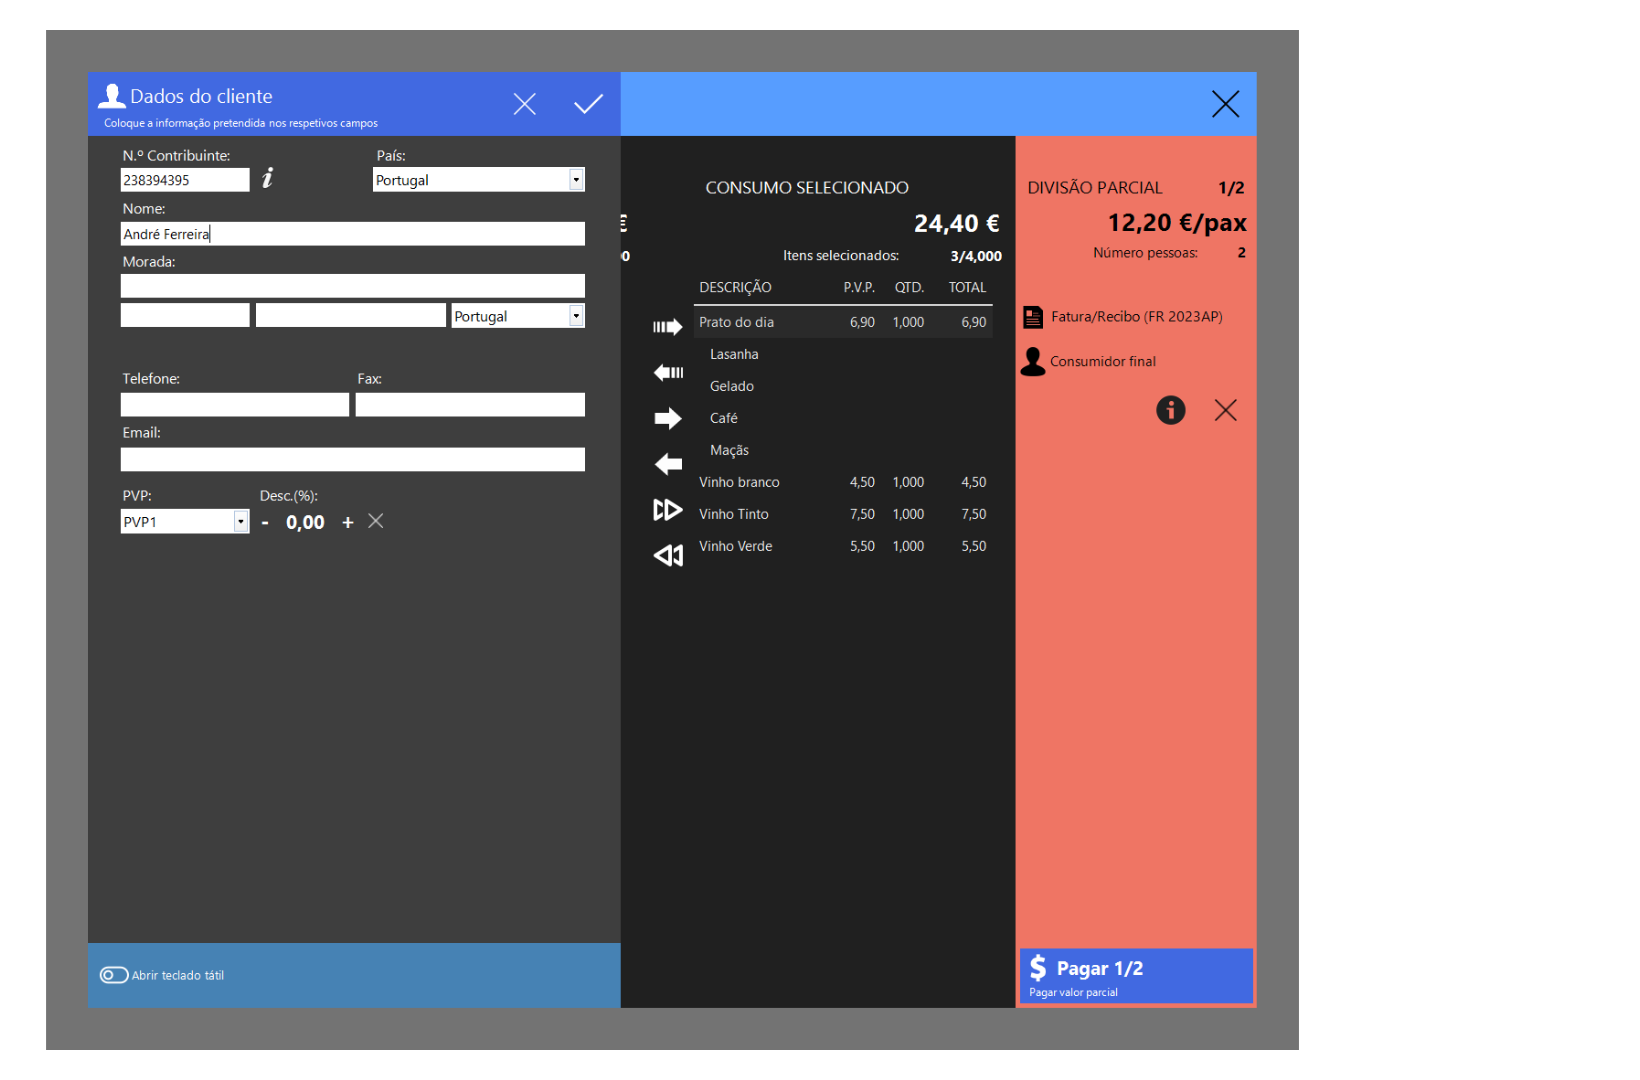Click the taxpayer number info icon

267,178
